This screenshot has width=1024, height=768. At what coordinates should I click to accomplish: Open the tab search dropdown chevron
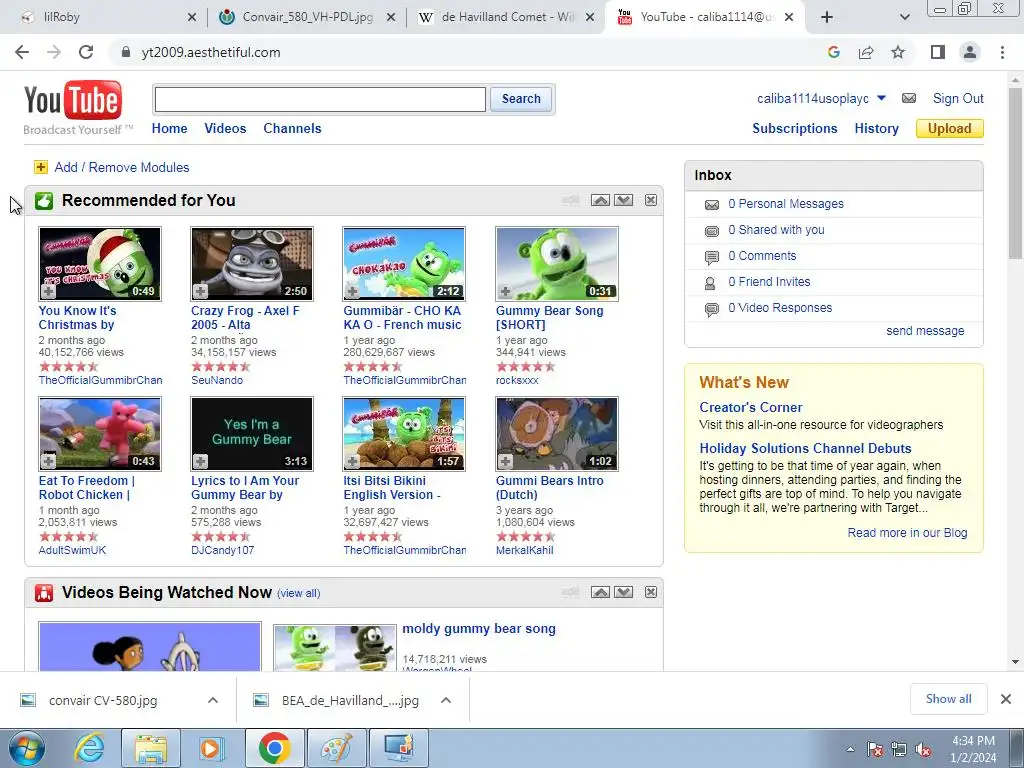point(904,17)
